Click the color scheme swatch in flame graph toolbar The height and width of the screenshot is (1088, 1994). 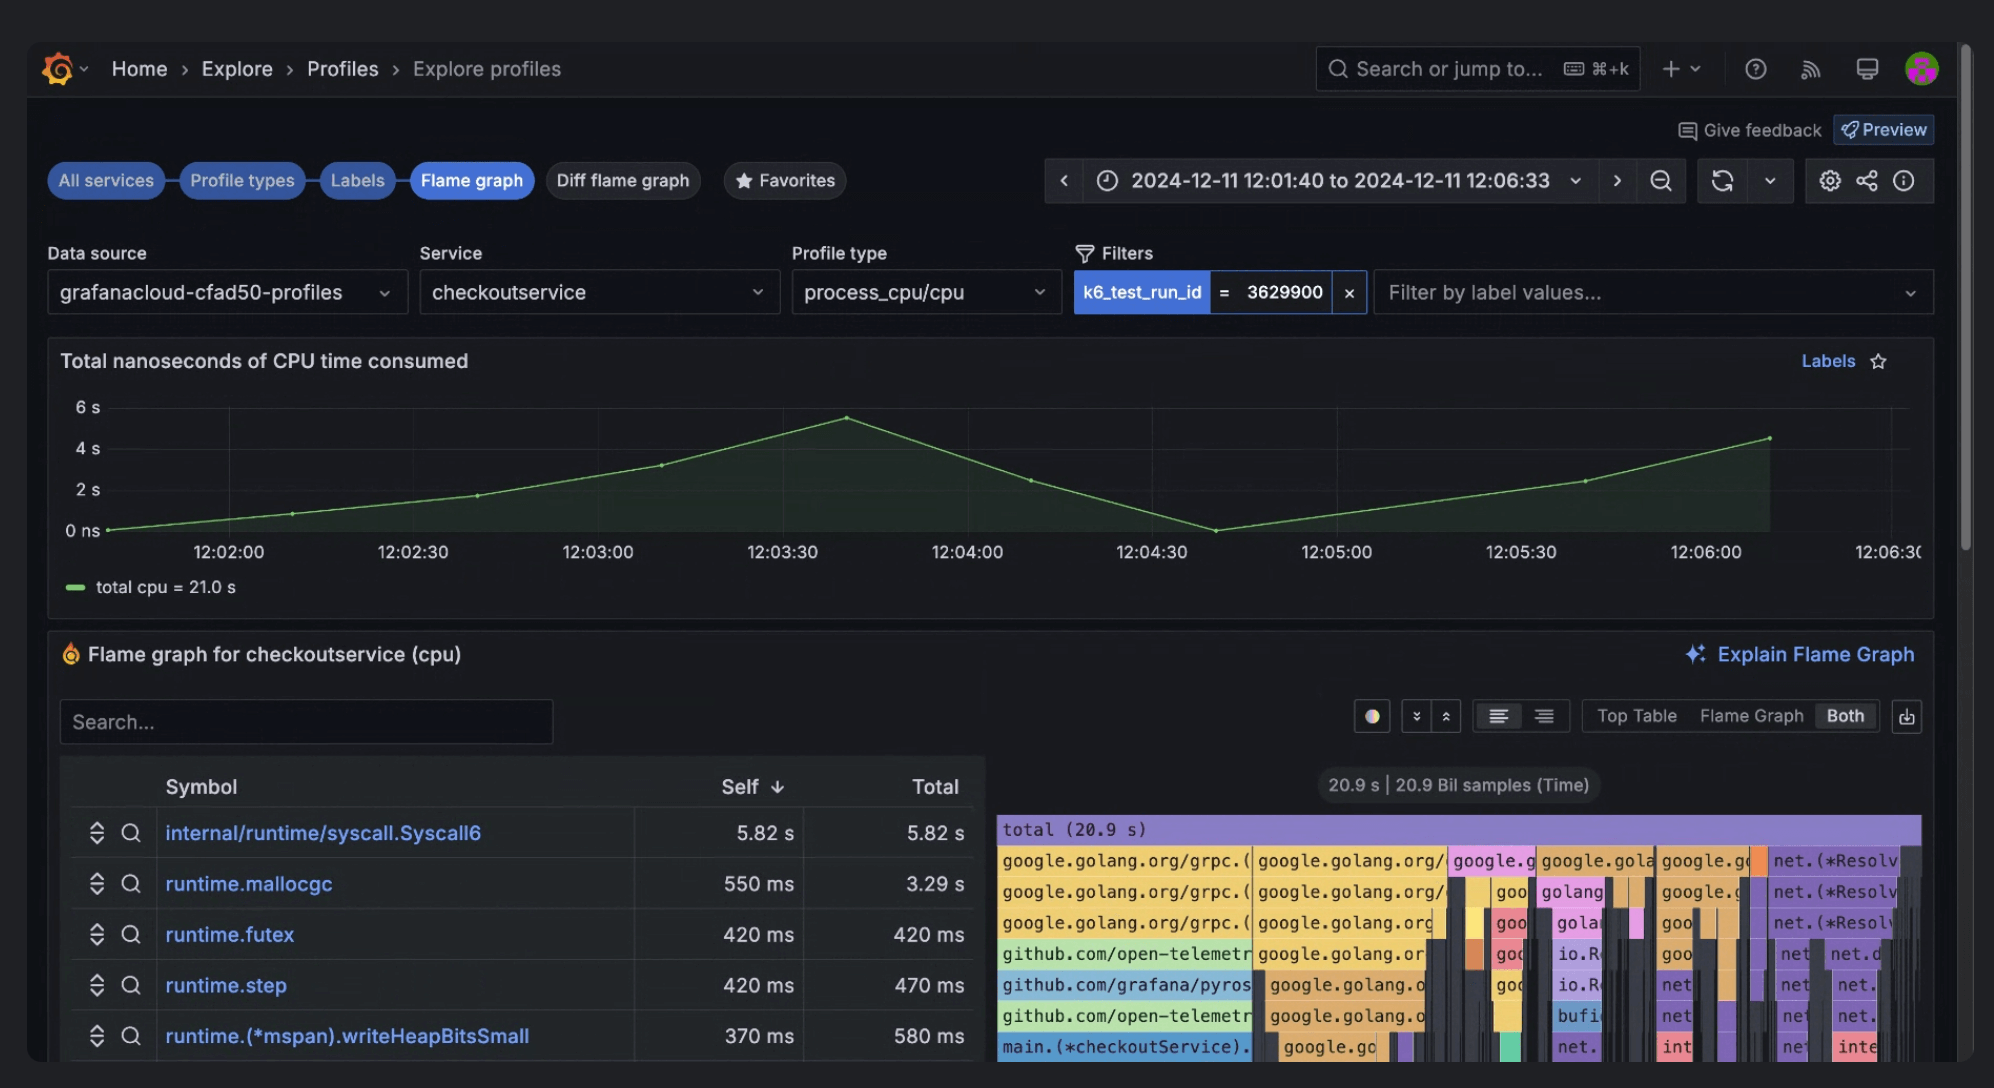point(1372,716)
